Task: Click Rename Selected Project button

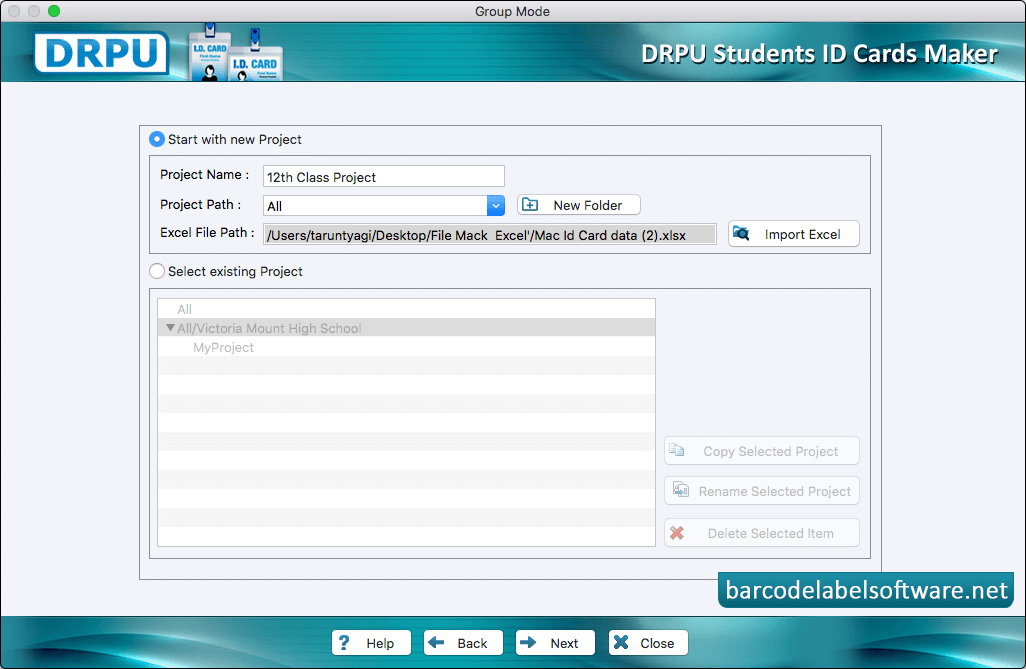Action: (x=762, y=491)
